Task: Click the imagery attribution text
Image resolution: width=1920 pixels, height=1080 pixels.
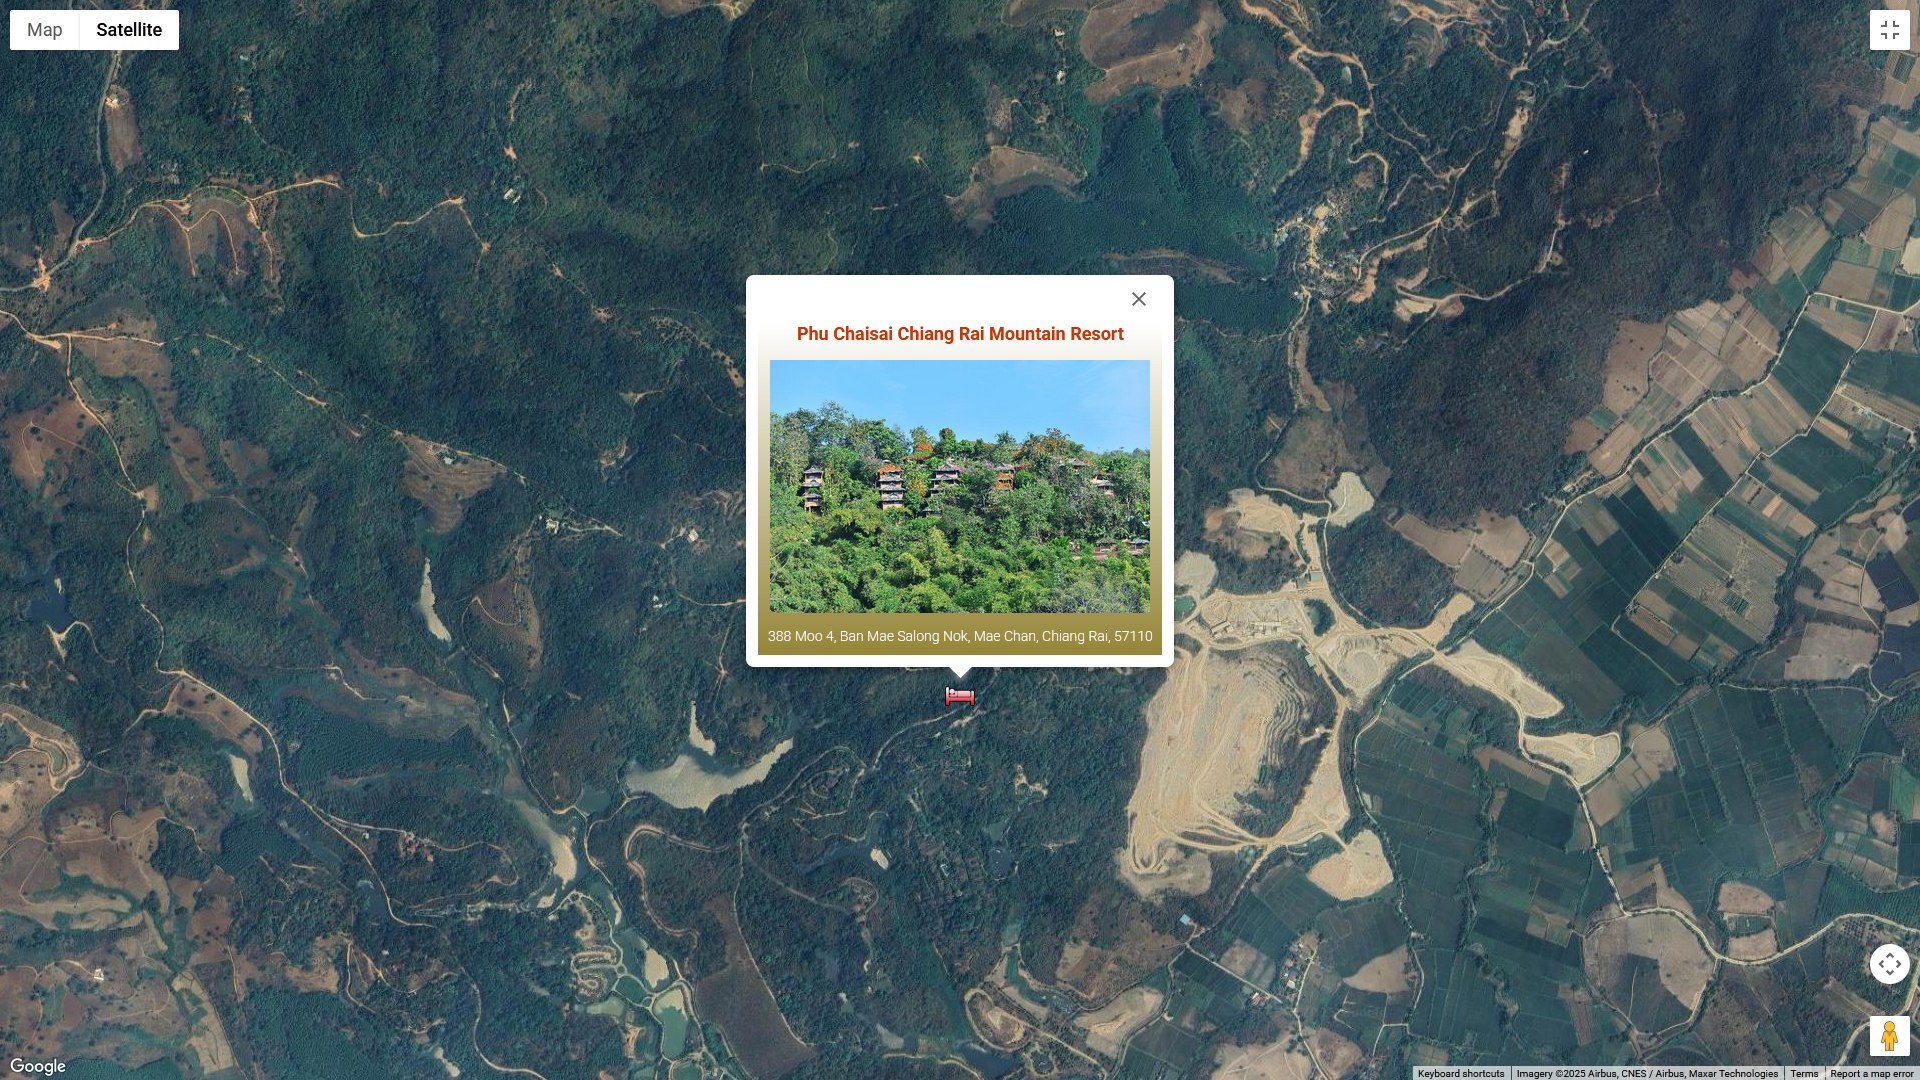Action: tap(1647, 1073)
